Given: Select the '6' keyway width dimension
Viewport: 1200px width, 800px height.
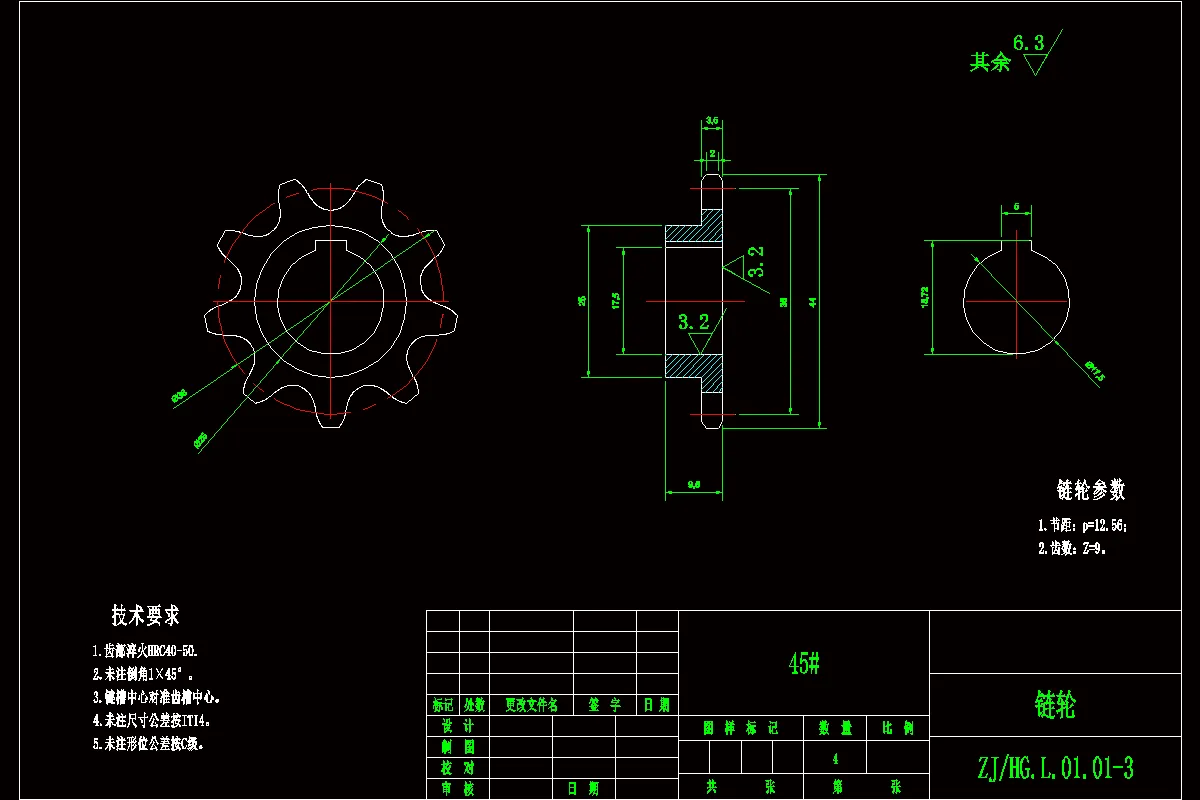Looking at the screenshot, I should pyautogui.click(x=1017, y=207).
